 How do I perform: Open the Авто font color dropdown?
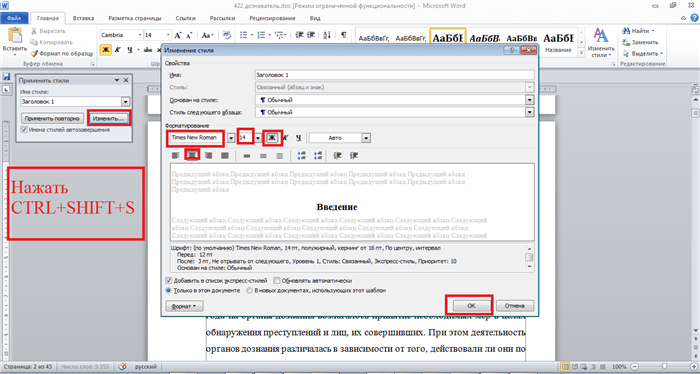tap(366, 138)
